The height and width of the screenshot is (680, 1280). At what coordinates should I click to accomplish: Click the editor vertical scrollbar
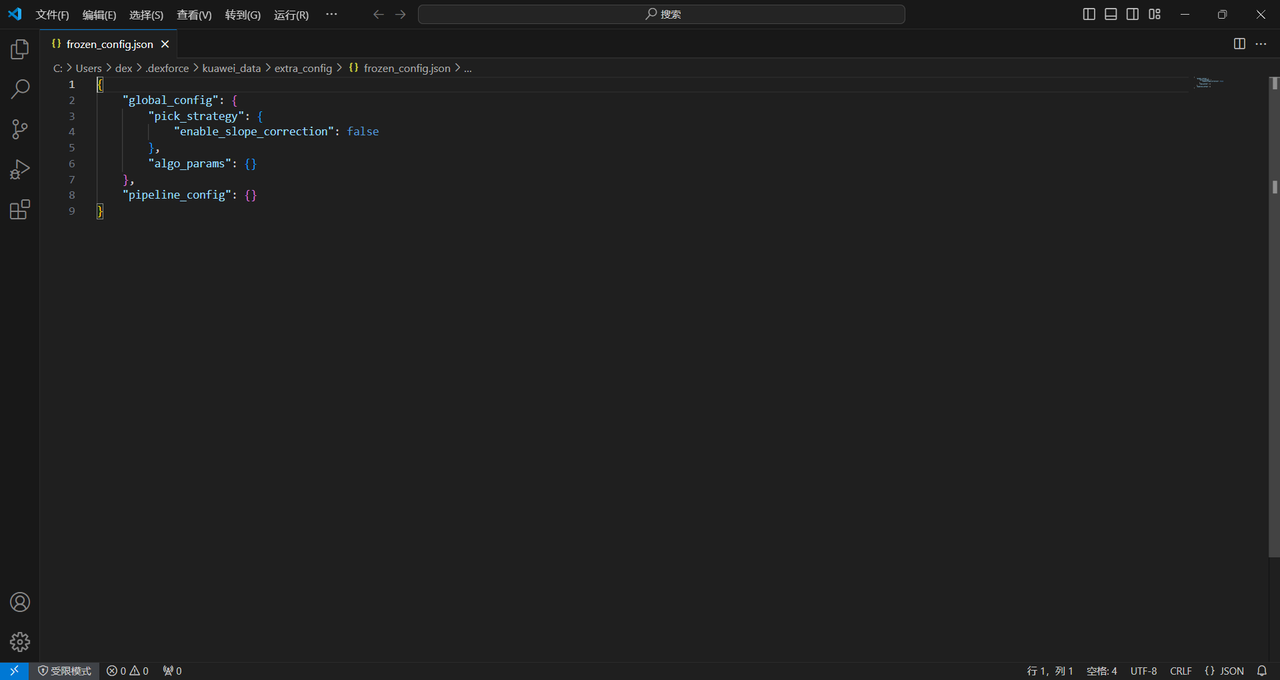1275,300
